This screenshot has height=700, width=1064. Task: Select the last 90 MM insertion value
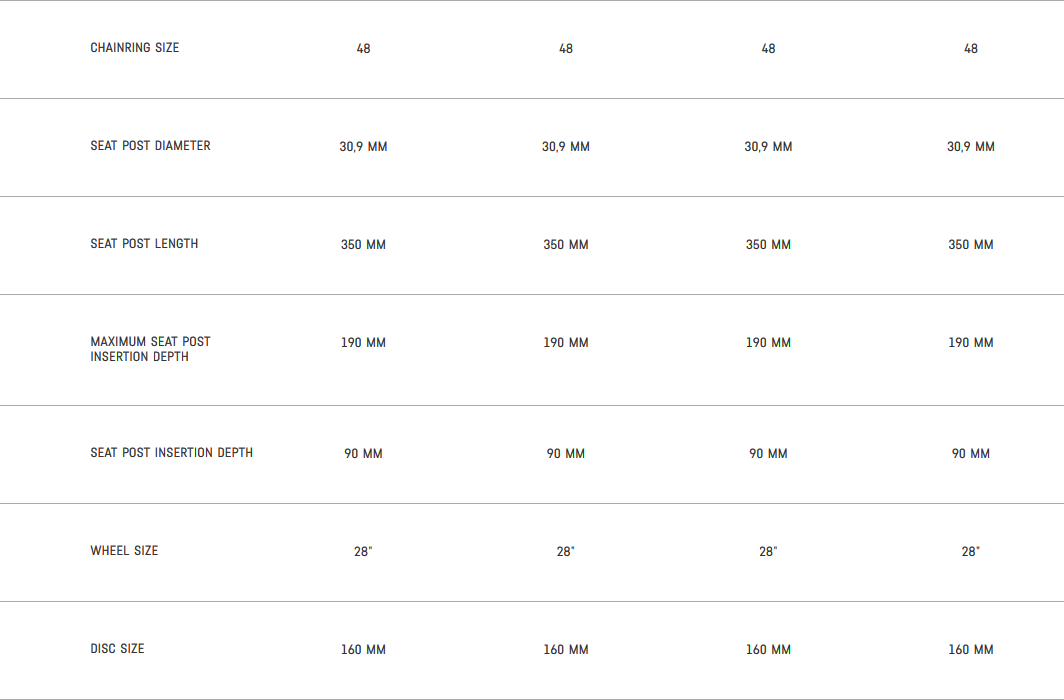970,454
